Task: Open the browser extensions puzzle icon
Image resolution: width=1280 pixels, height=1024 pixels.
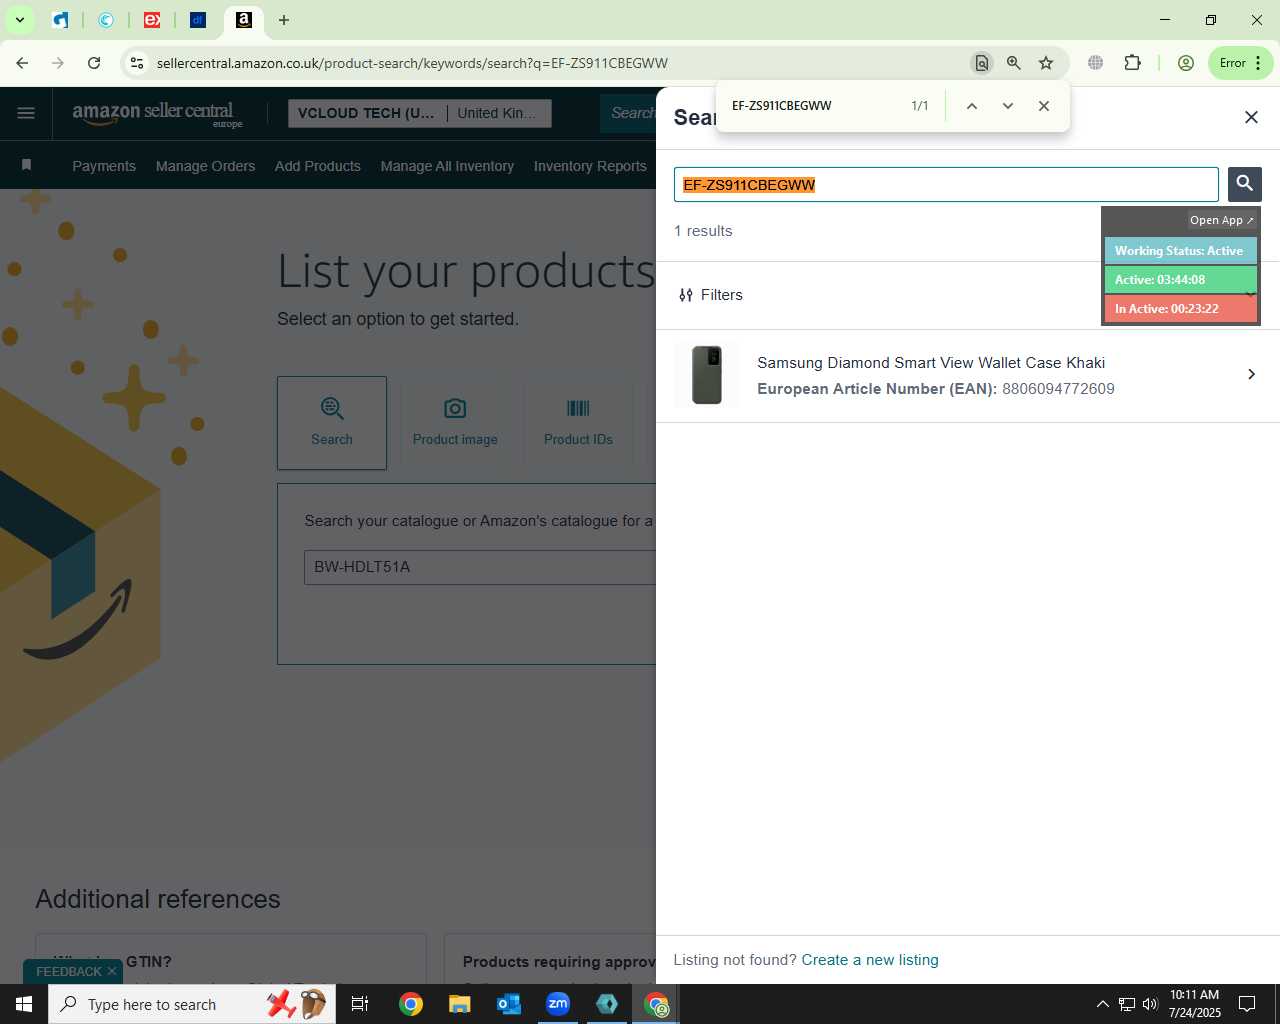Action: [x=1132, y=63]
